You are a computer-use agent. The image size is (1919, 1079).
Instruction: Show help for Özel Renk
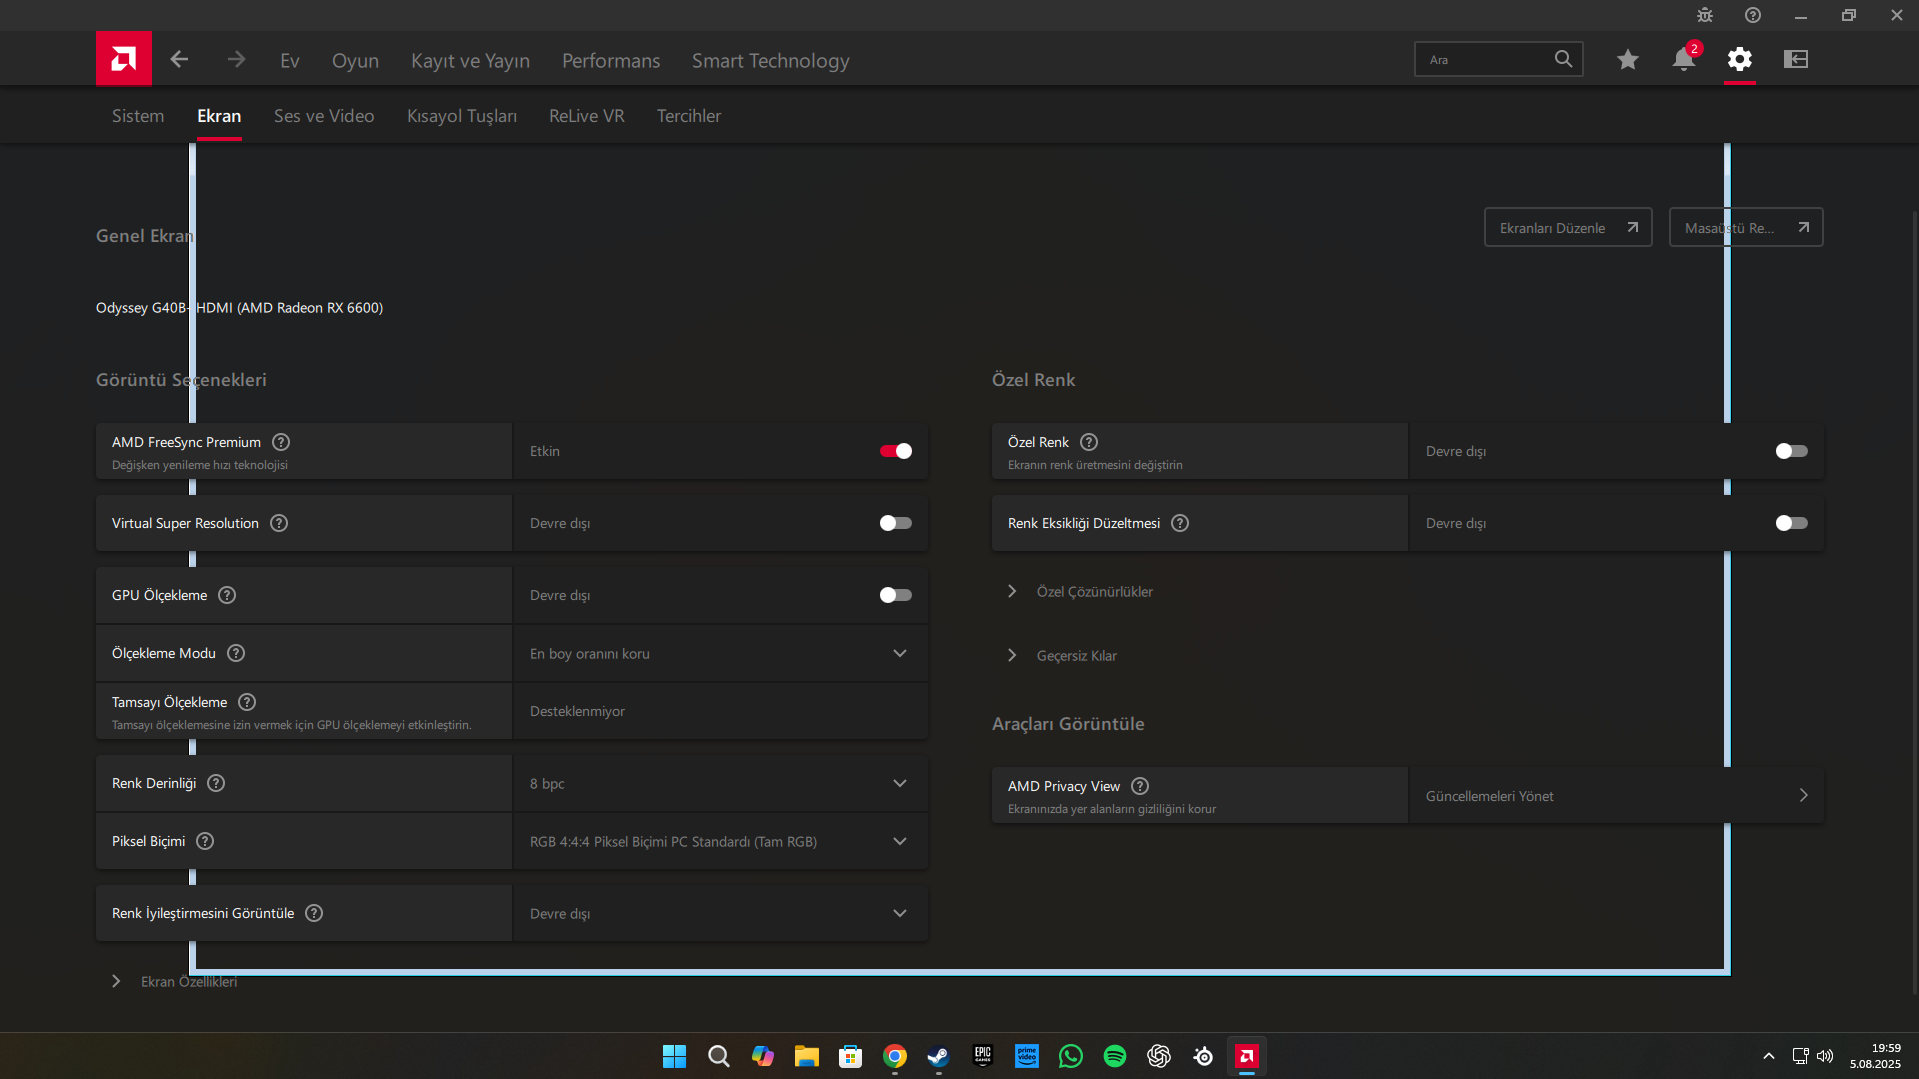[1089, 442]
